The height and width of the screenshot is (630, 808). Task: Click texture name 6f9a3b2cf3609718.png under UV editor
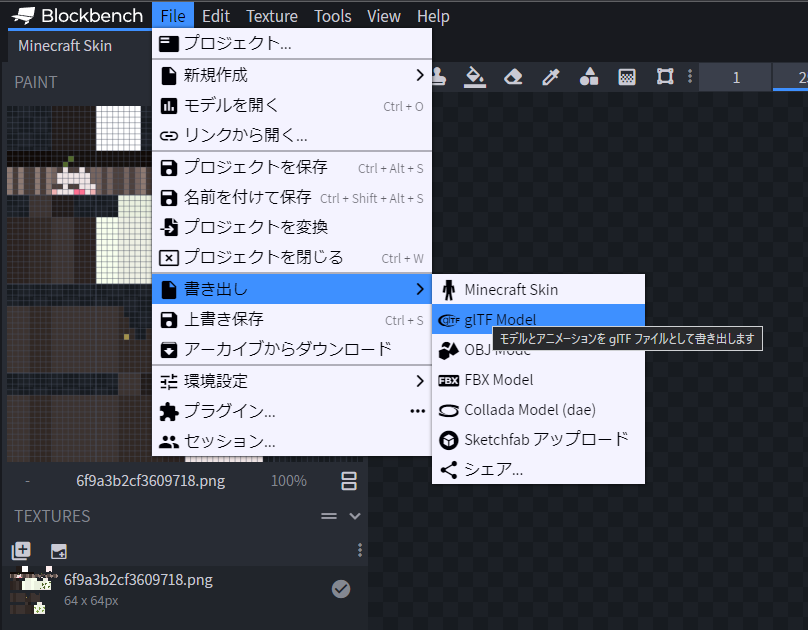[150, 481]
